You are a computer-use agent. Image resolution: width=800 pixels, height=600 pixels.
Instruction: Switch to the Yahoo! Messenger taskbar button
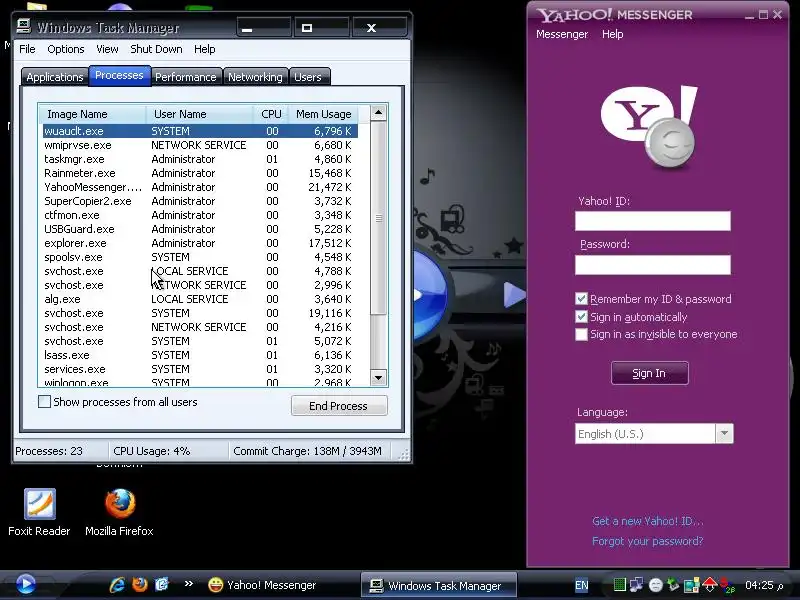[262, 585]
